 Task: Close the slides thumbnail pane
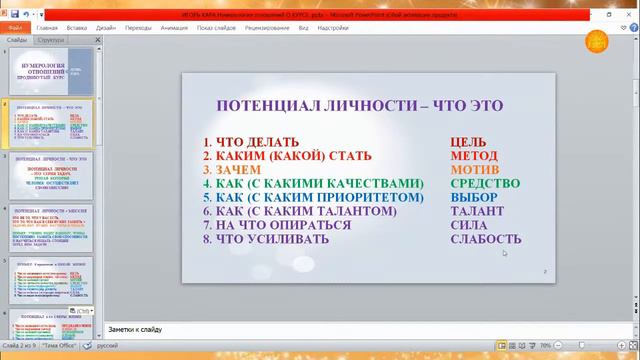coord(98,40)
